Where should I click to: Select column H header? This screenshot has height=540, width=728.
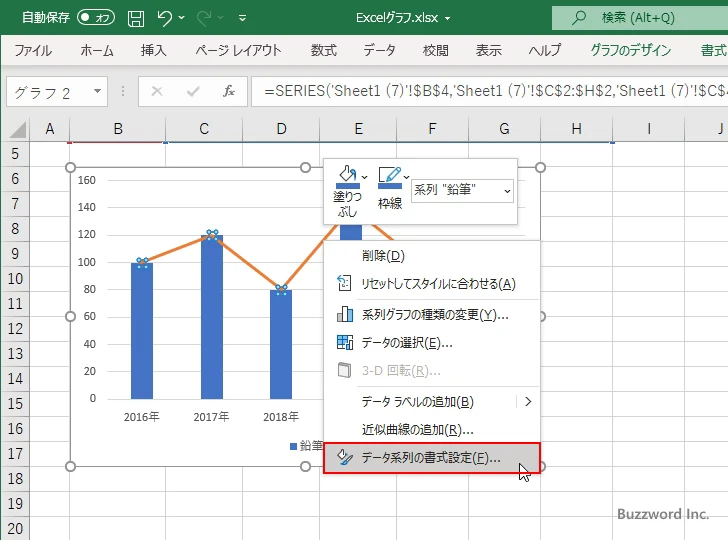(x=576, y=129)
